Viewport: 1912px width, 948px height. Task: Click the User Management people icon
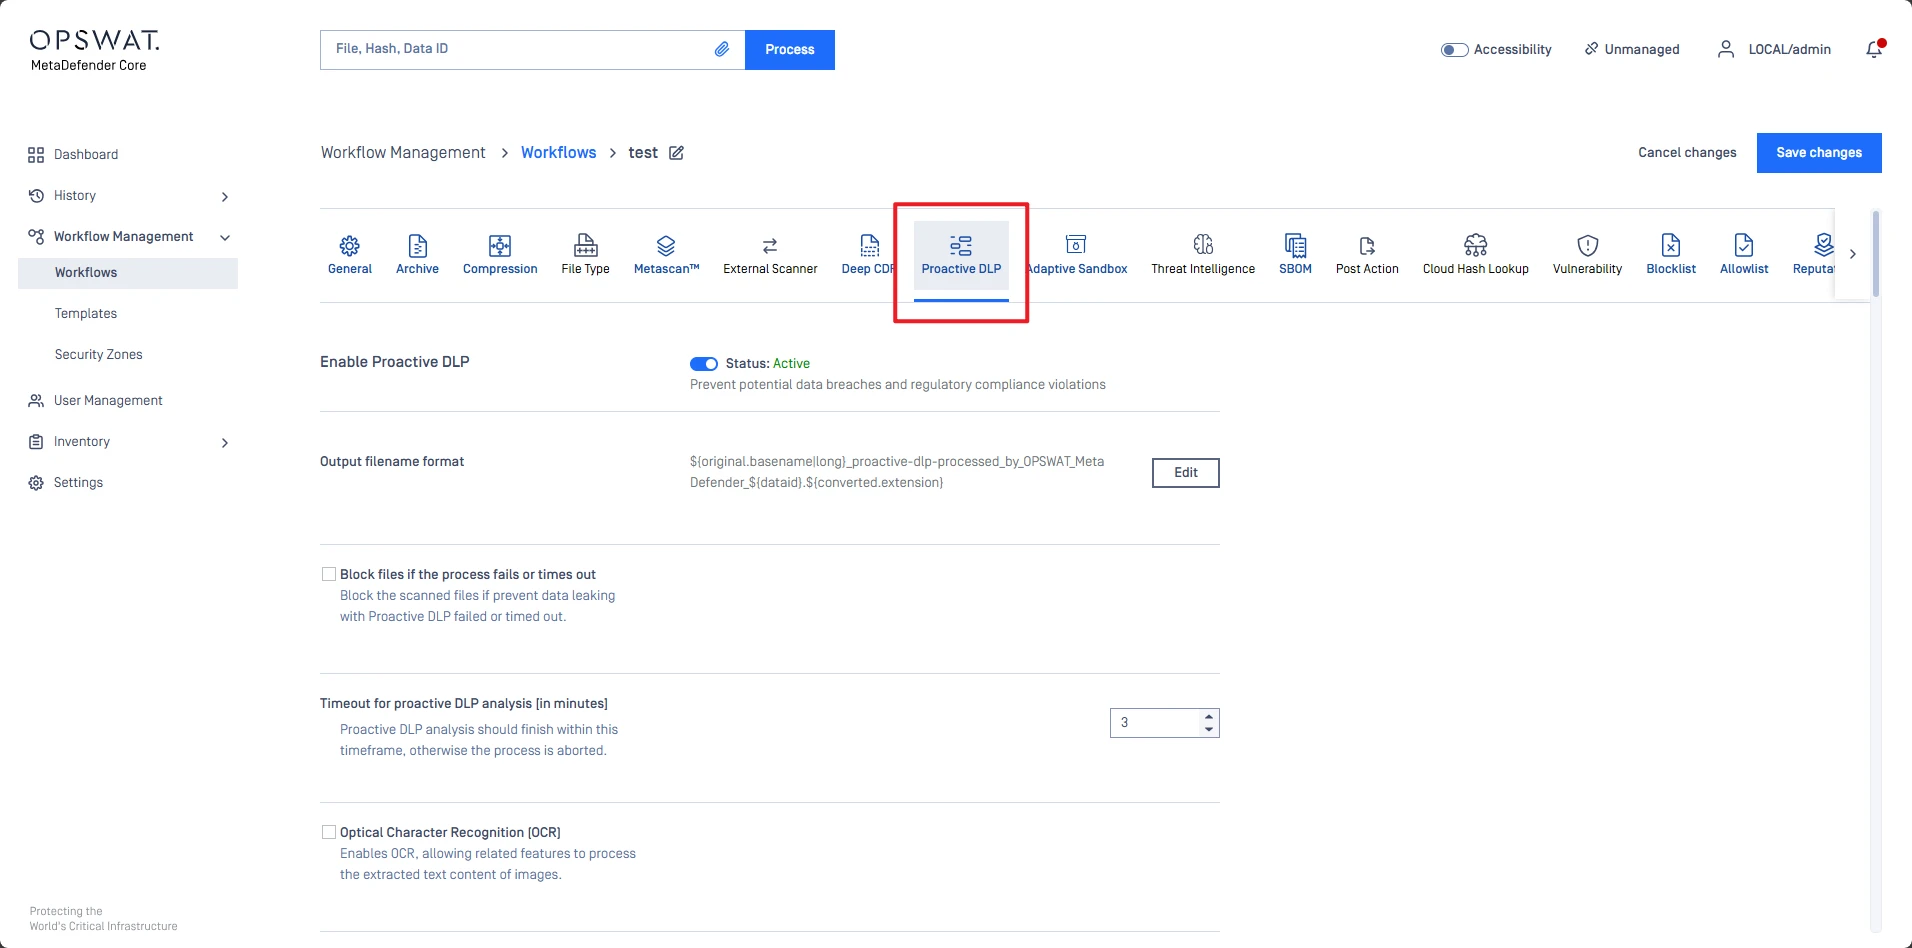36,401
